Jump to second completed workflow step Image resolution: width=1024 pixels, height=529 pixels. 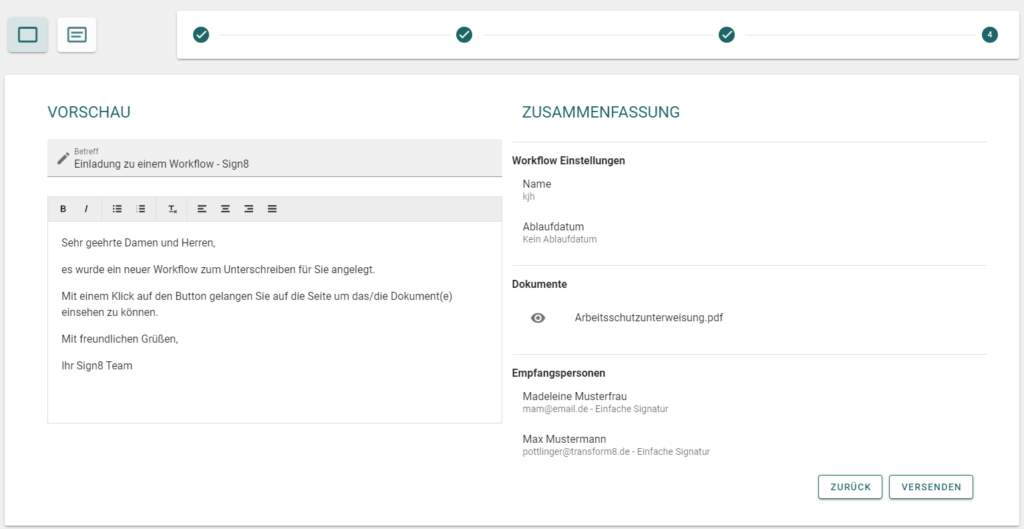pos(464,35)
